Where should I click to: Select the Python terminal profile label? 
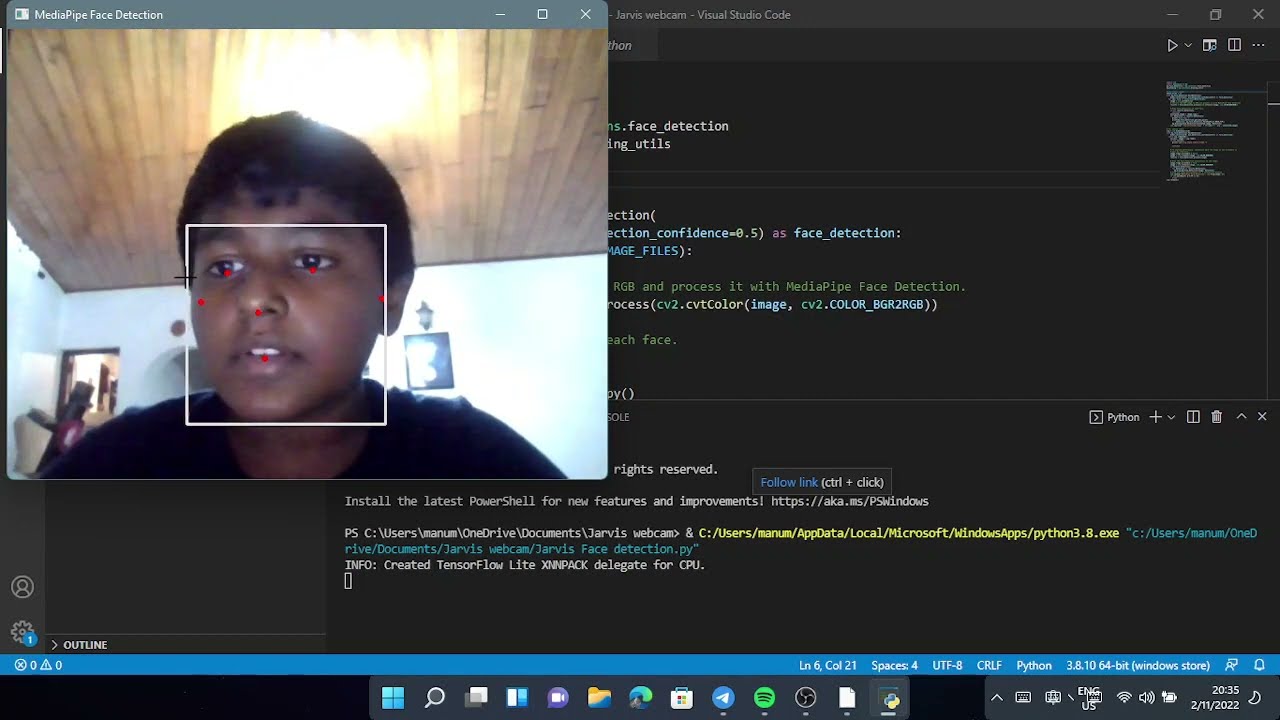coord(1114,417)
